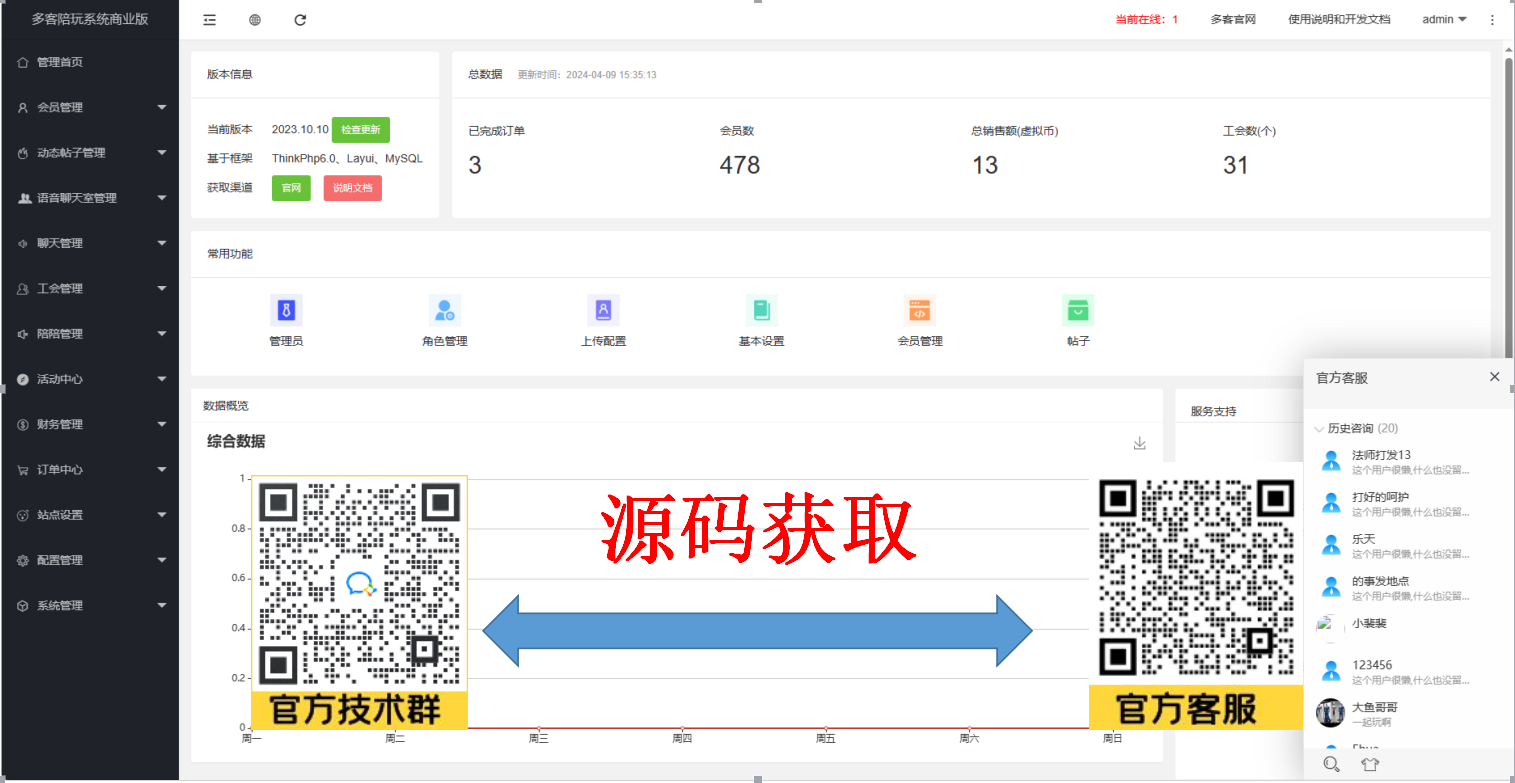Download the 综合数据 chart image
The height and width of the screenshot is (783, 1515).
[1139, 443]
